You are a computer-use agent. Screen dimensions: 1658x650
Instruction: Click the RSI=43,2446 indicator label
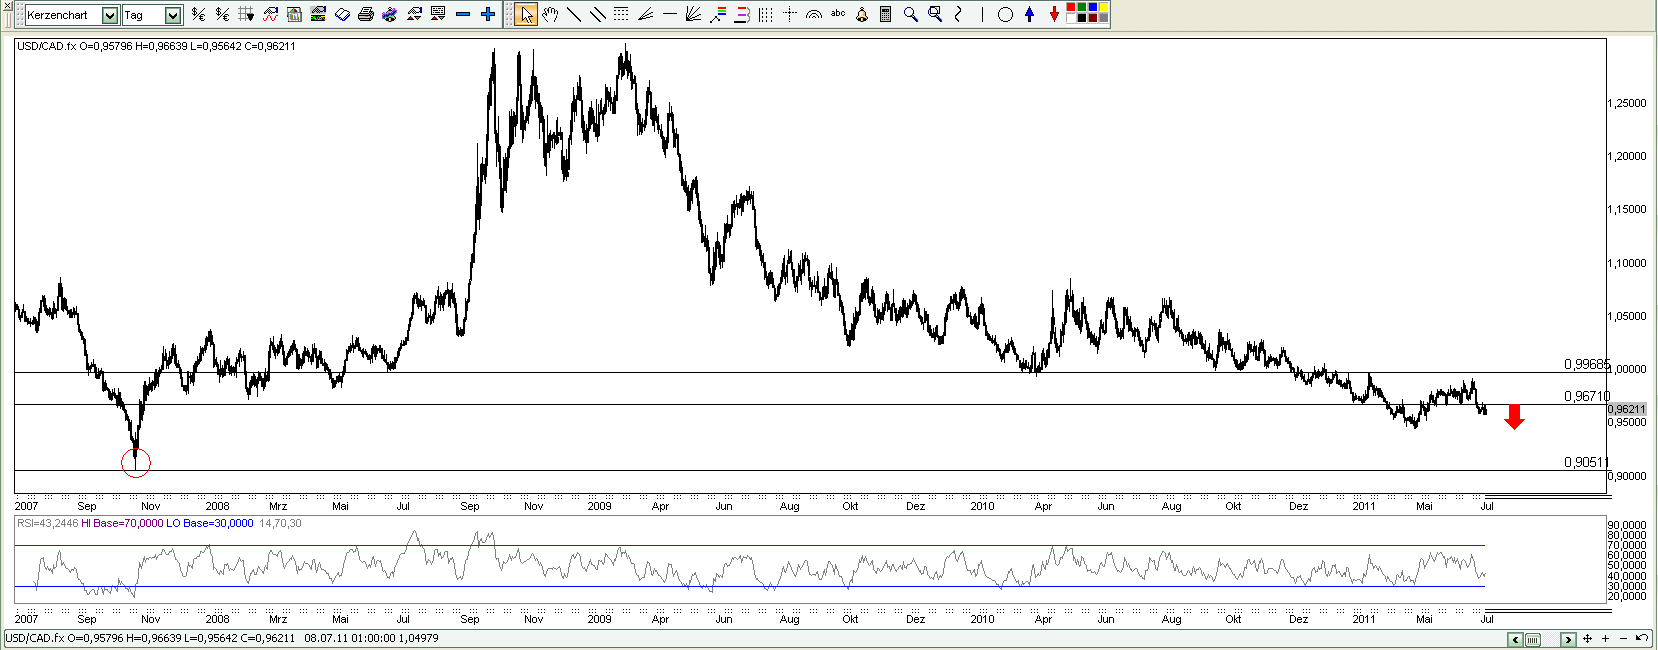click(47, 523)
